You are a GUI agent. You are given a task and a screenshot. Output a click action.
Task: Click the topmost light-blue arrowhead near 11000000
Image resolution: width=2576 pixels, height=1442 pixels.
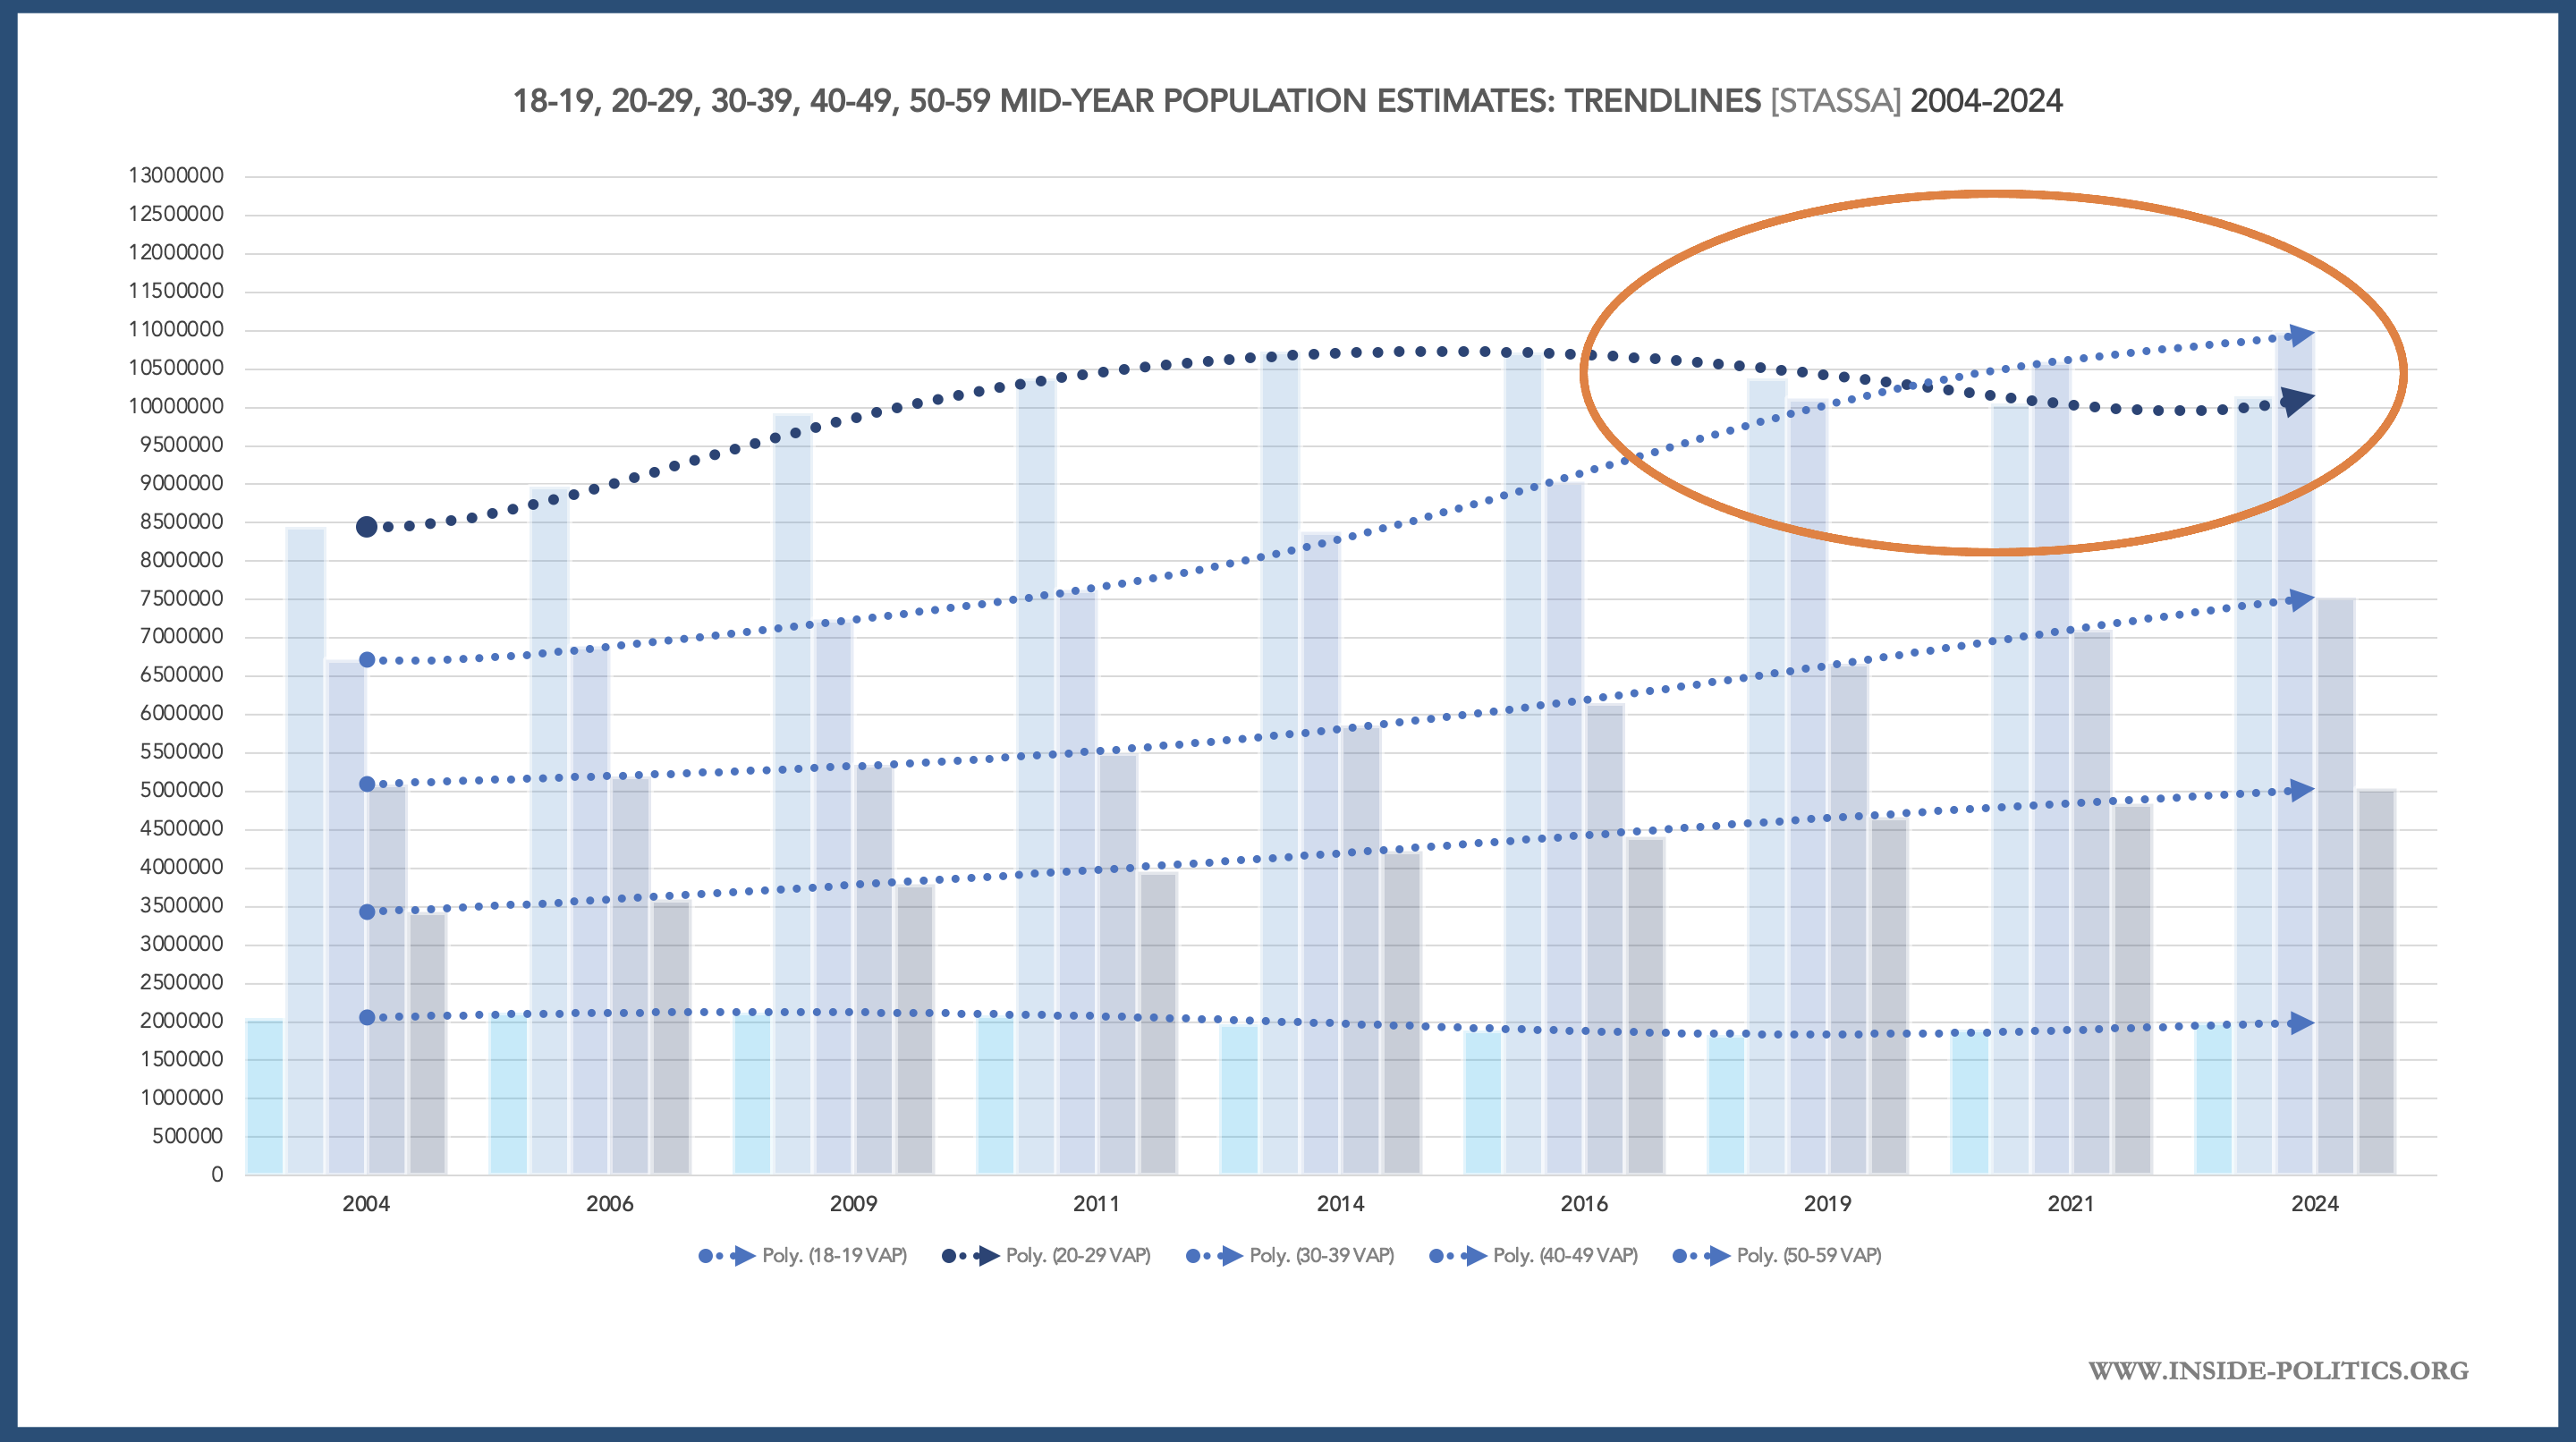point(2301,336)
